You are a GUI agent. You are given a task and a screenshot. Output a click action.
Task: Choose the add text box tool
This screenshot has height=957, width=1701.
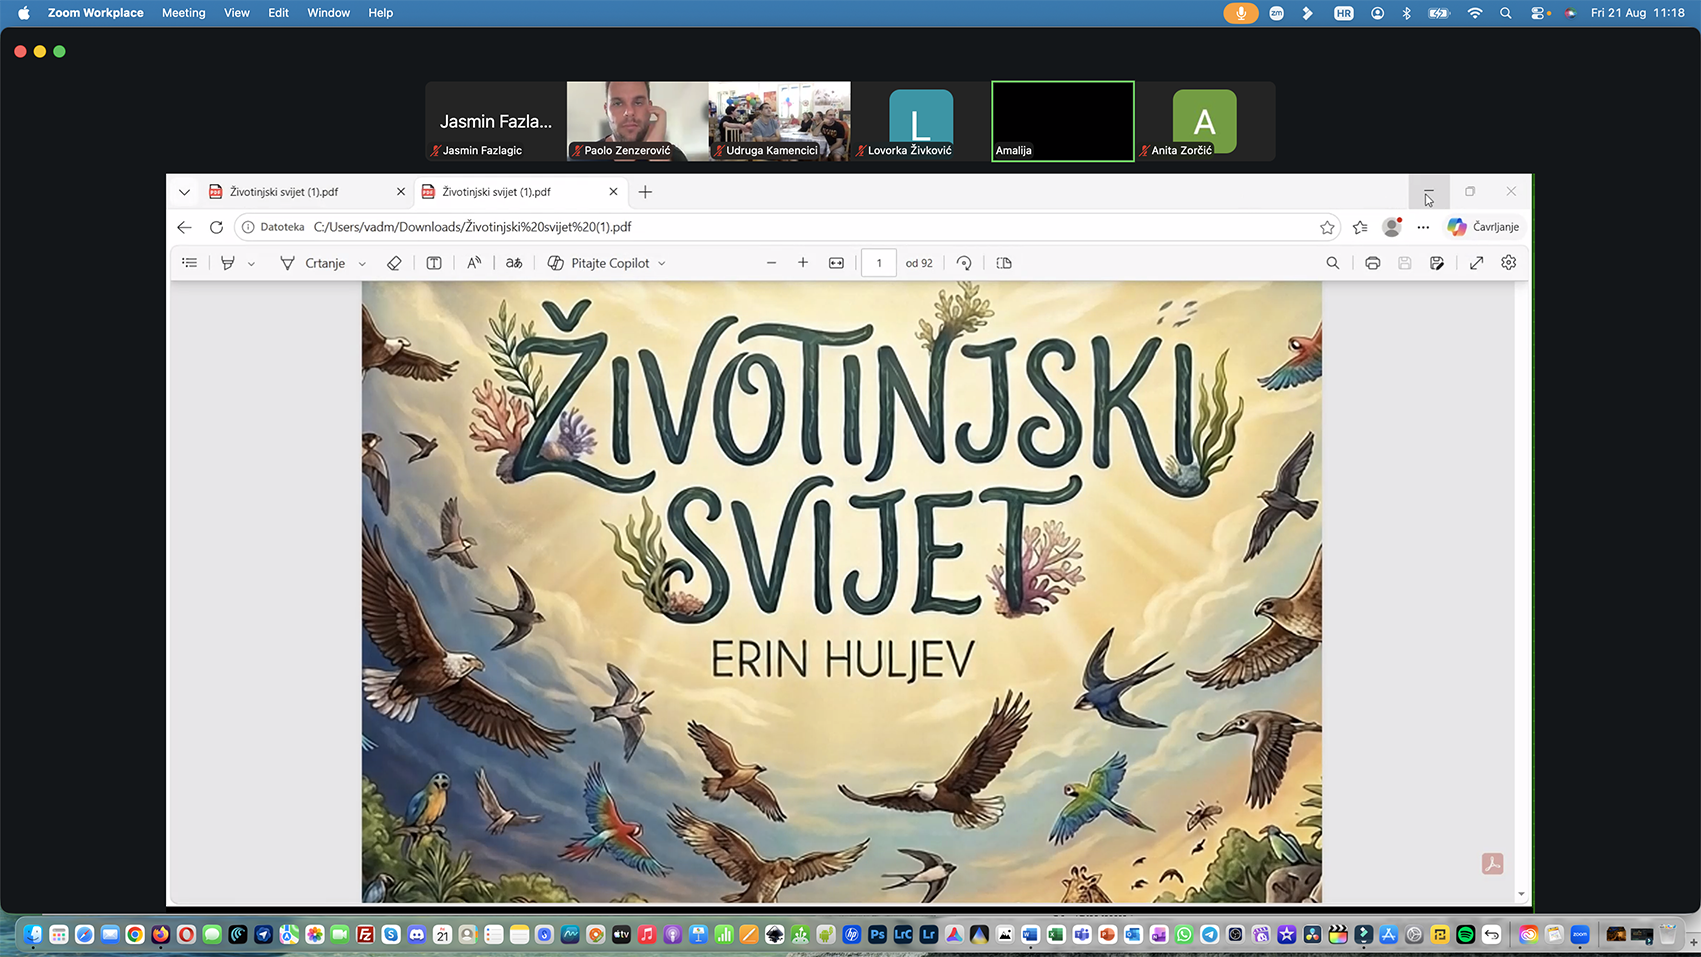click(x=434, y=263)
